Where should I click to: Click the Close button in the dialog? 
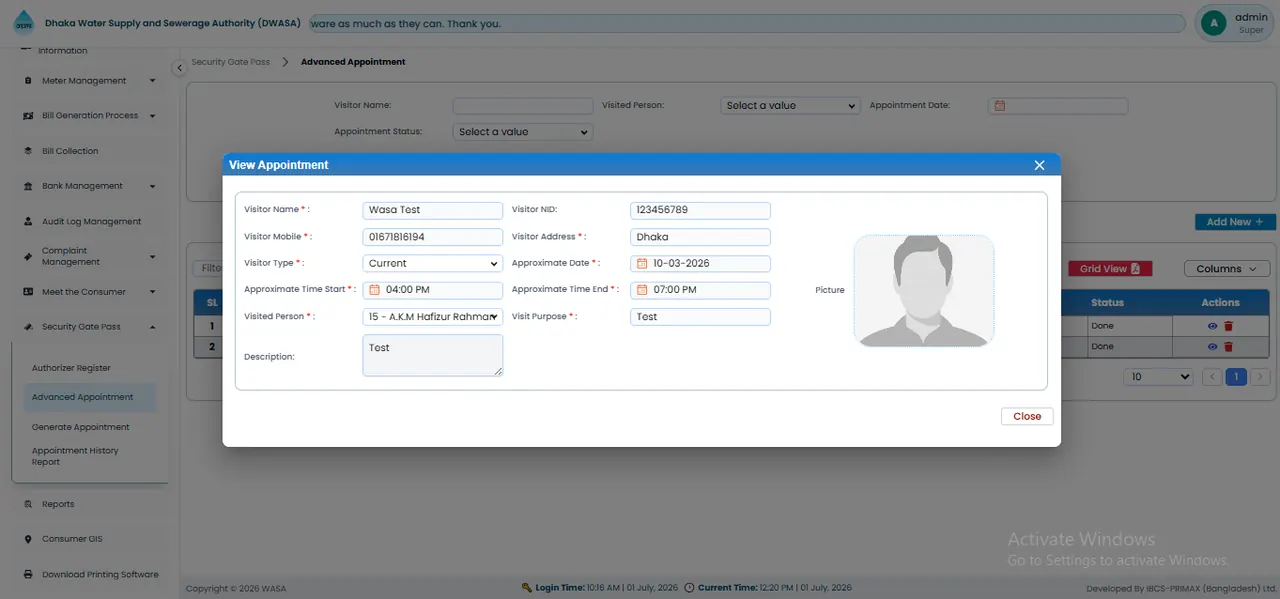click(1027, 416)
